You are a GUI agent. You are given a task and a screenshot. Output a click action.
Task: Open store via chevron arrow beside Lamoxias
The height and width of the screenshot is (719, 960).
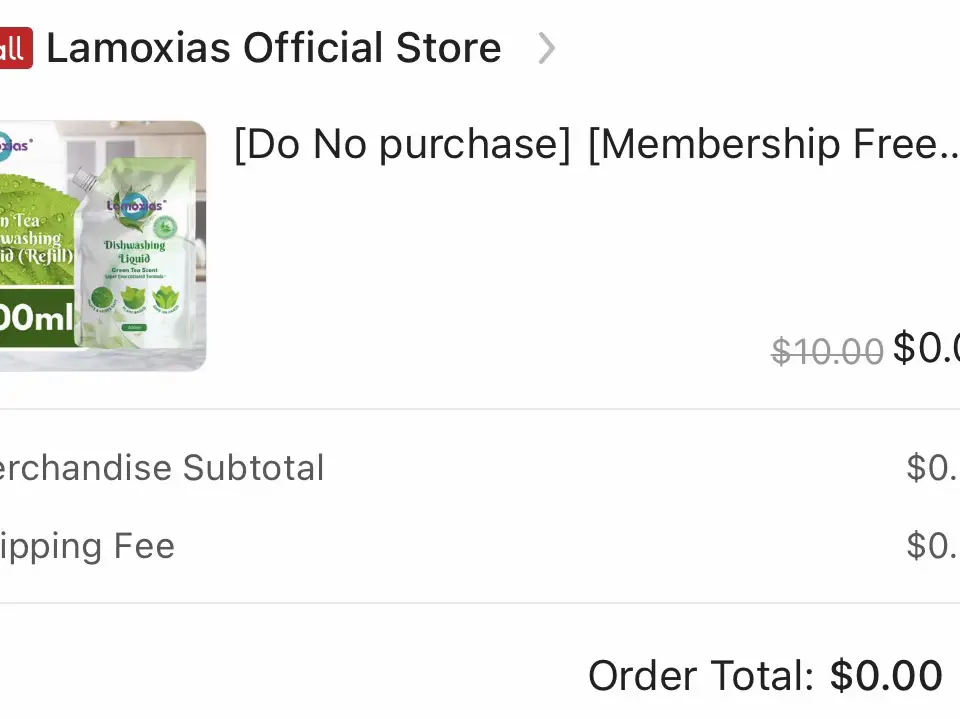tap(546, 48)
